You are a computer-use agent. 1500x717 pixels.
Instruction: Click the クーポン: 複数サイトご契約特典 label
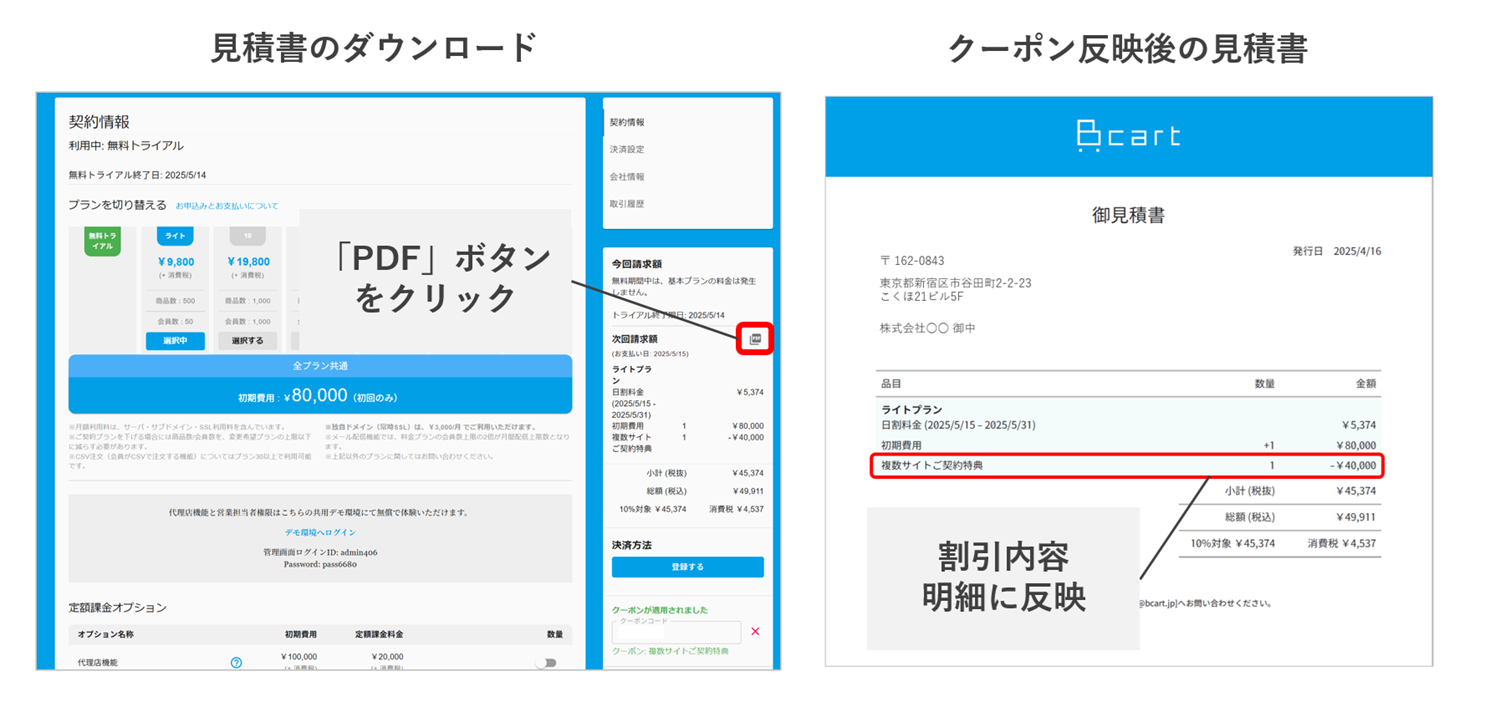pos(670,651)
